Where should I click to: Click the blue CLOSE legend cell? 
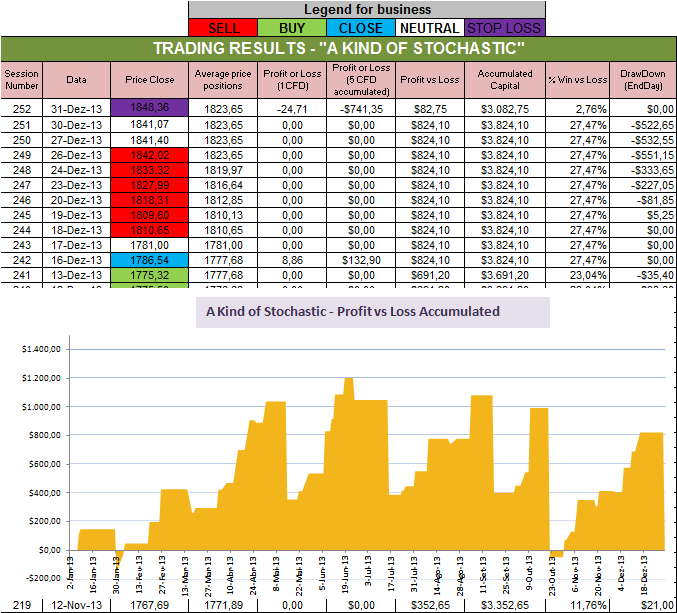tap(361, 28)
